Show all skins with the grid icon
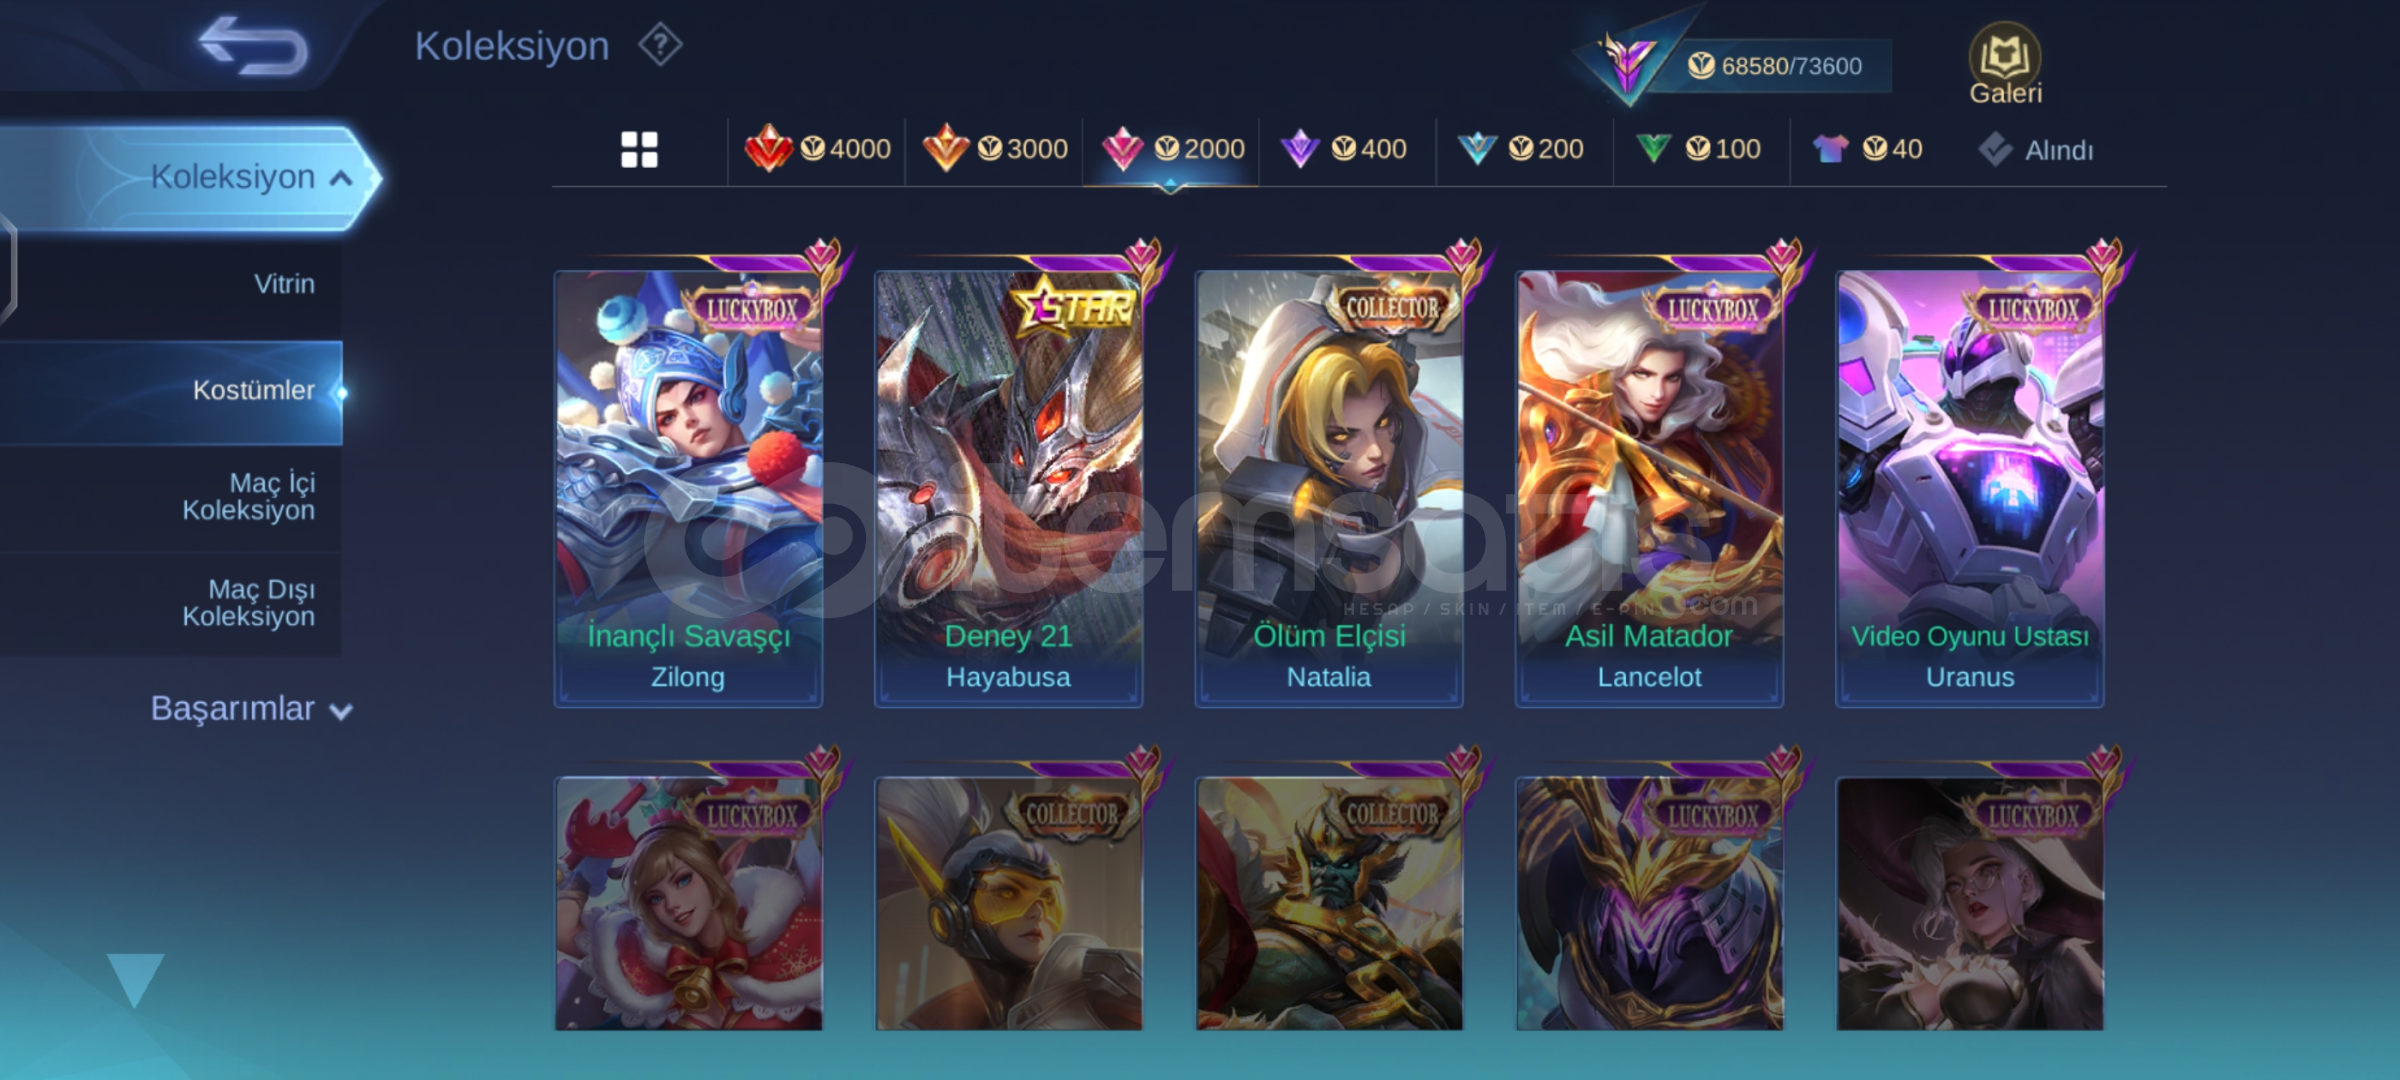 click(639, 150)
